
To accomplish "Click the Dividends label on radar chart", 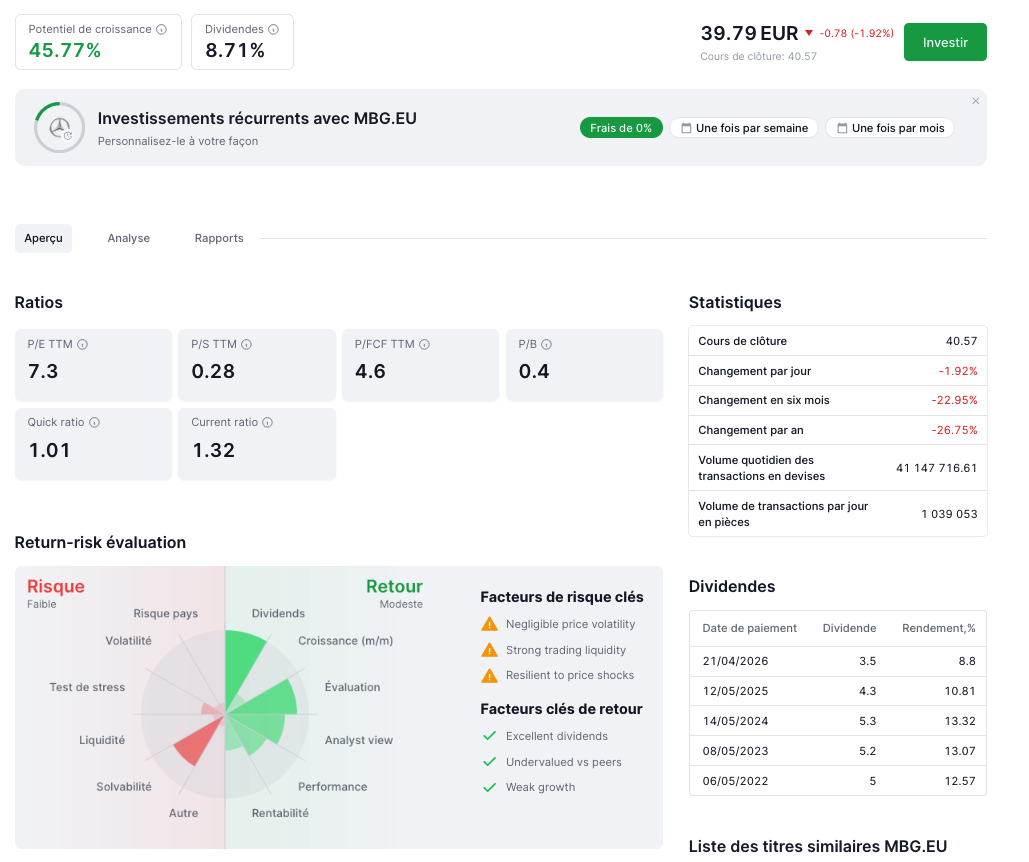I will pyautogui.click(x=278, y=613).
